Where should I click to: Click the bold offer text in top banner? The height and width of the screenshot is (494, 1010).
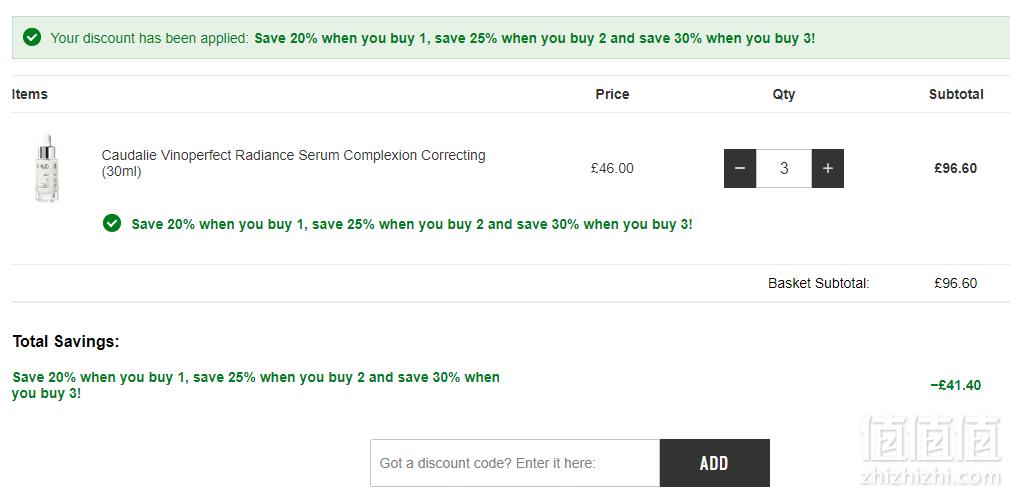[535, 38]
